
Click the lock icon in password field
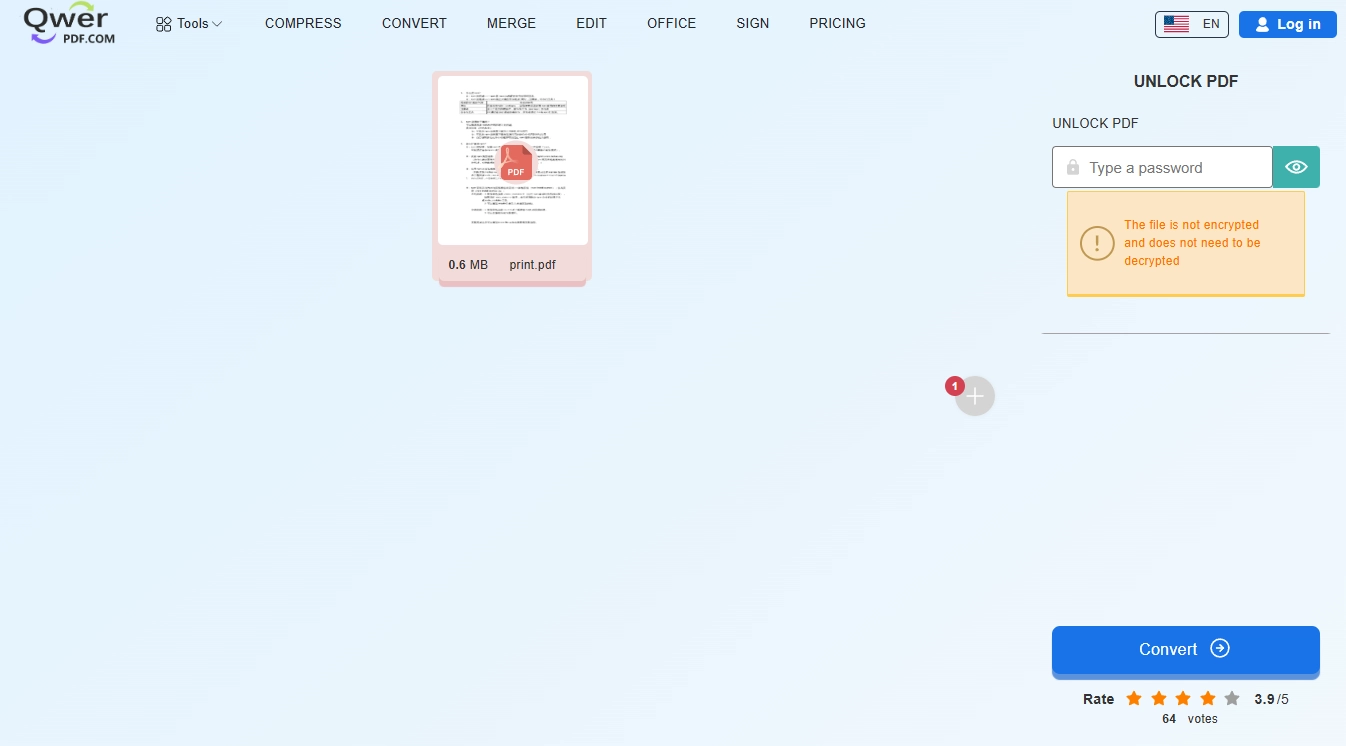(x=1073, y=167)
